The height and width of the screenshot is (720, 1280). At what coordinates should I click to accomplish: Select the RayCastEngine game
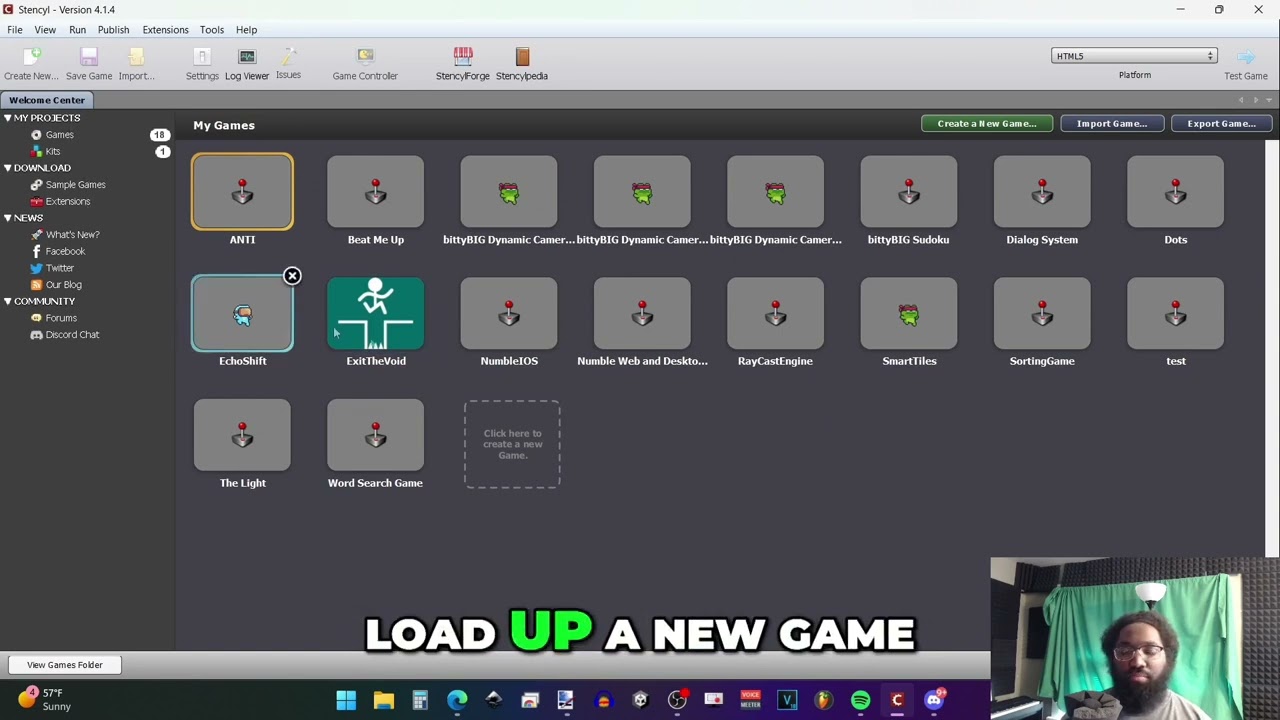(x=775, y=314)
